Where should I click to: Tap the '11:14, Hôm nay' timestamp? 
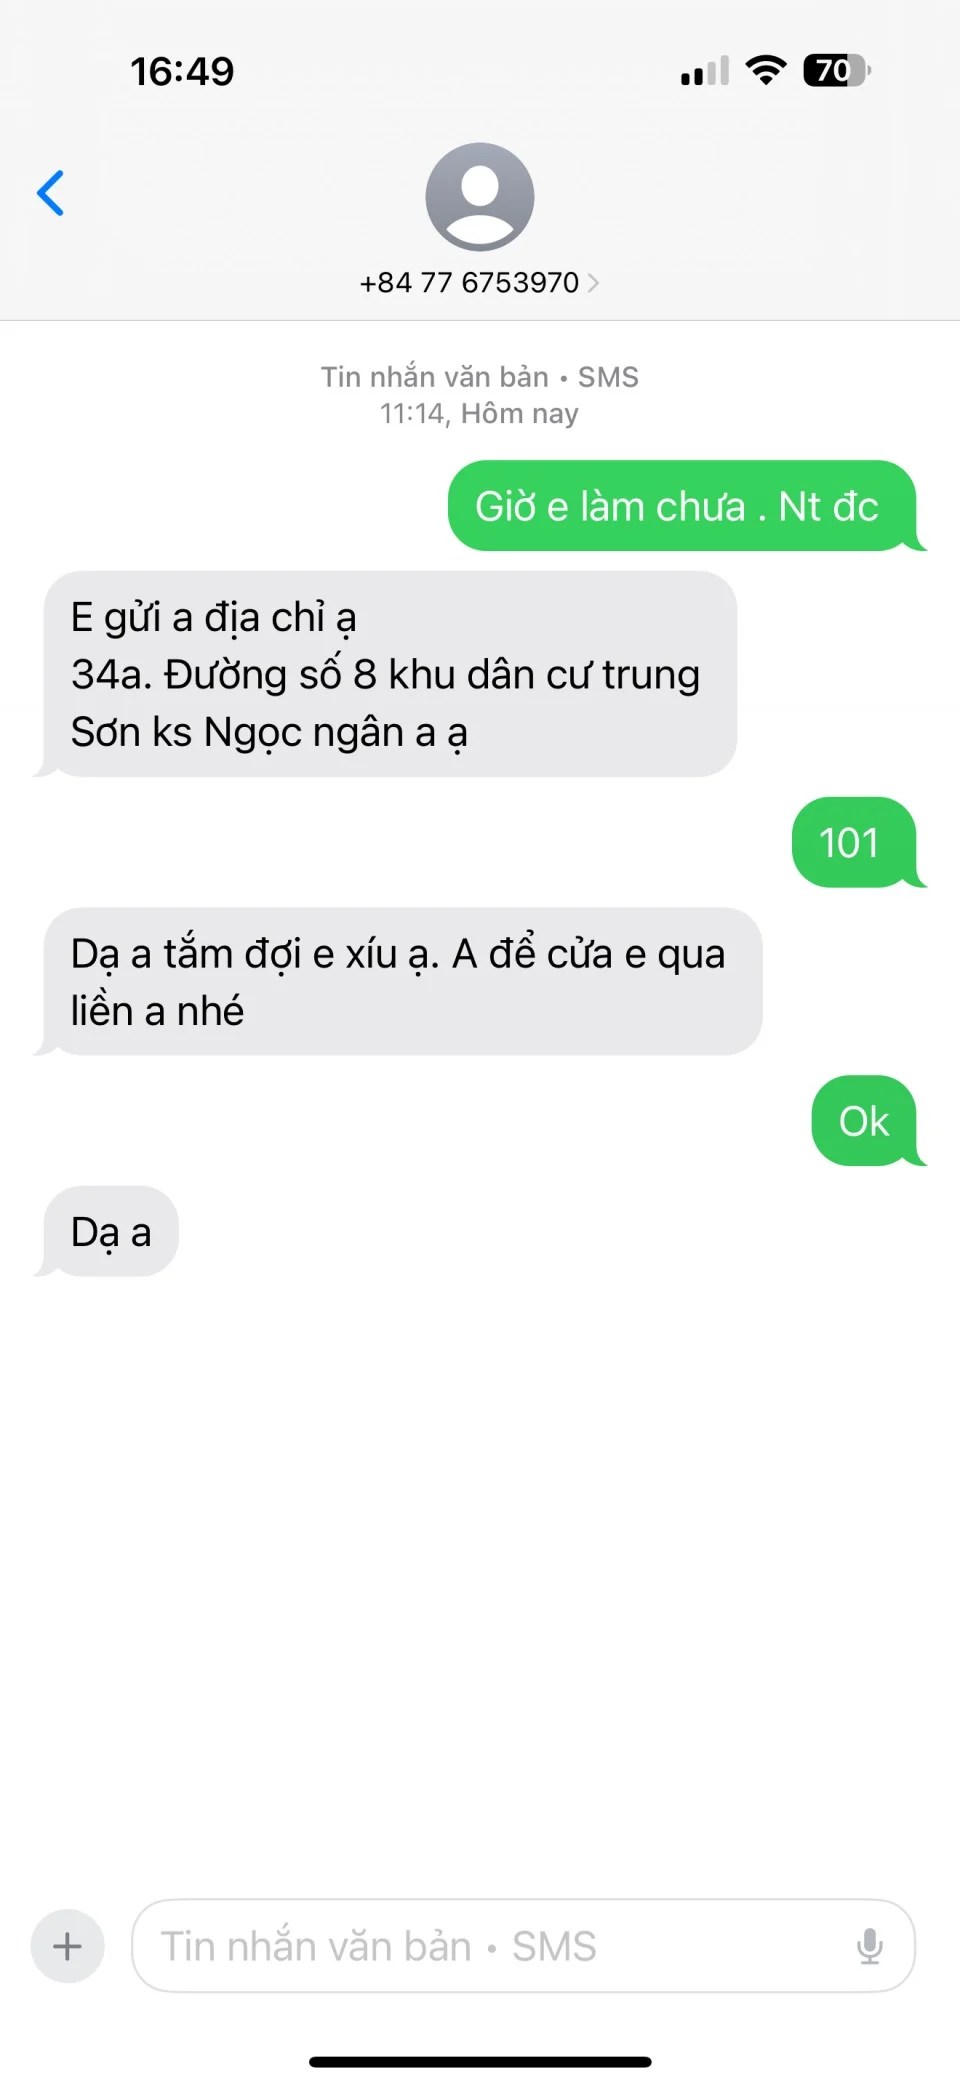click(479, 414)
